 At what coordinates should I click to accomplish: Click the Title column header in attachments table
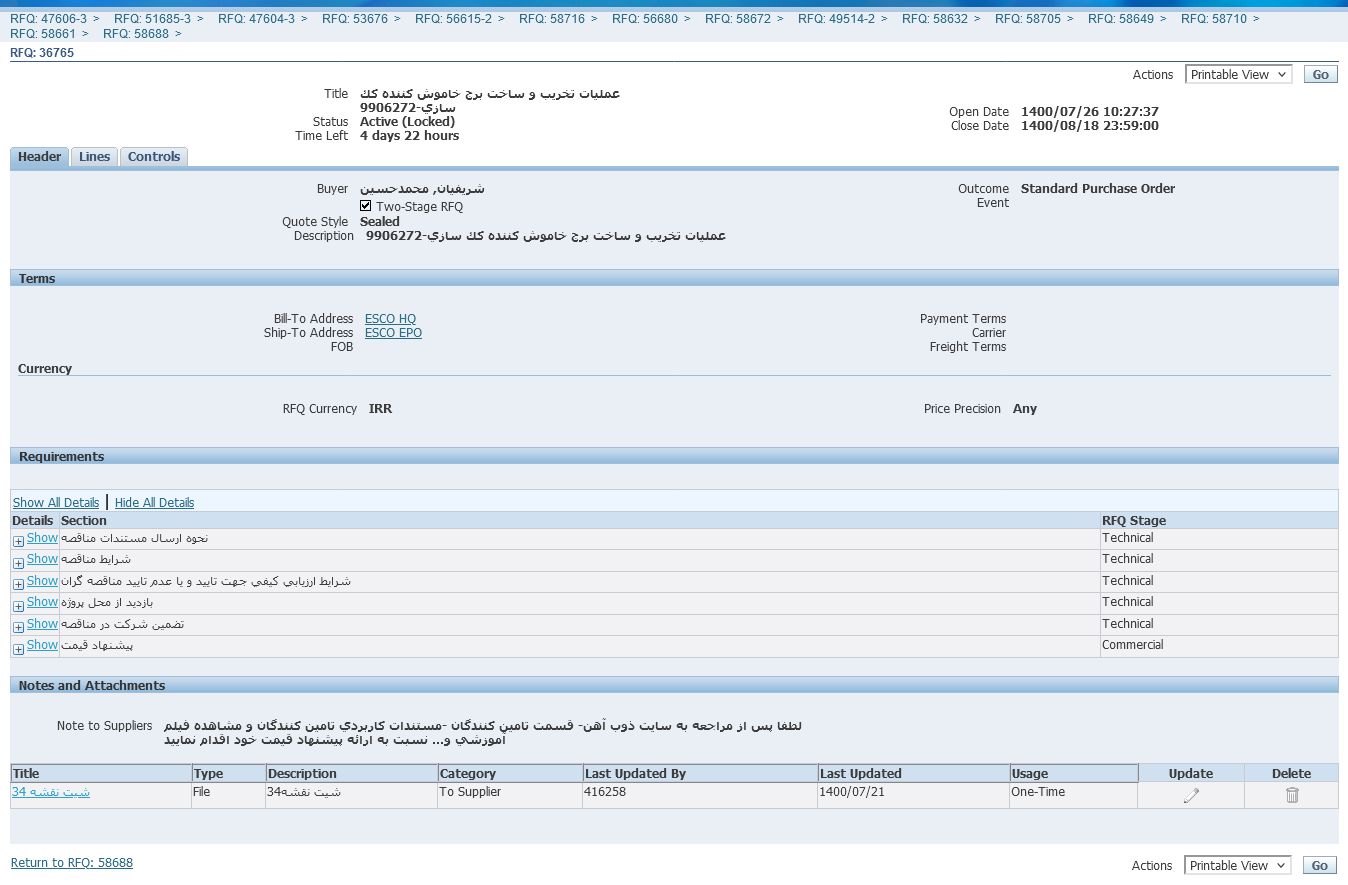(x=101, y=773)
